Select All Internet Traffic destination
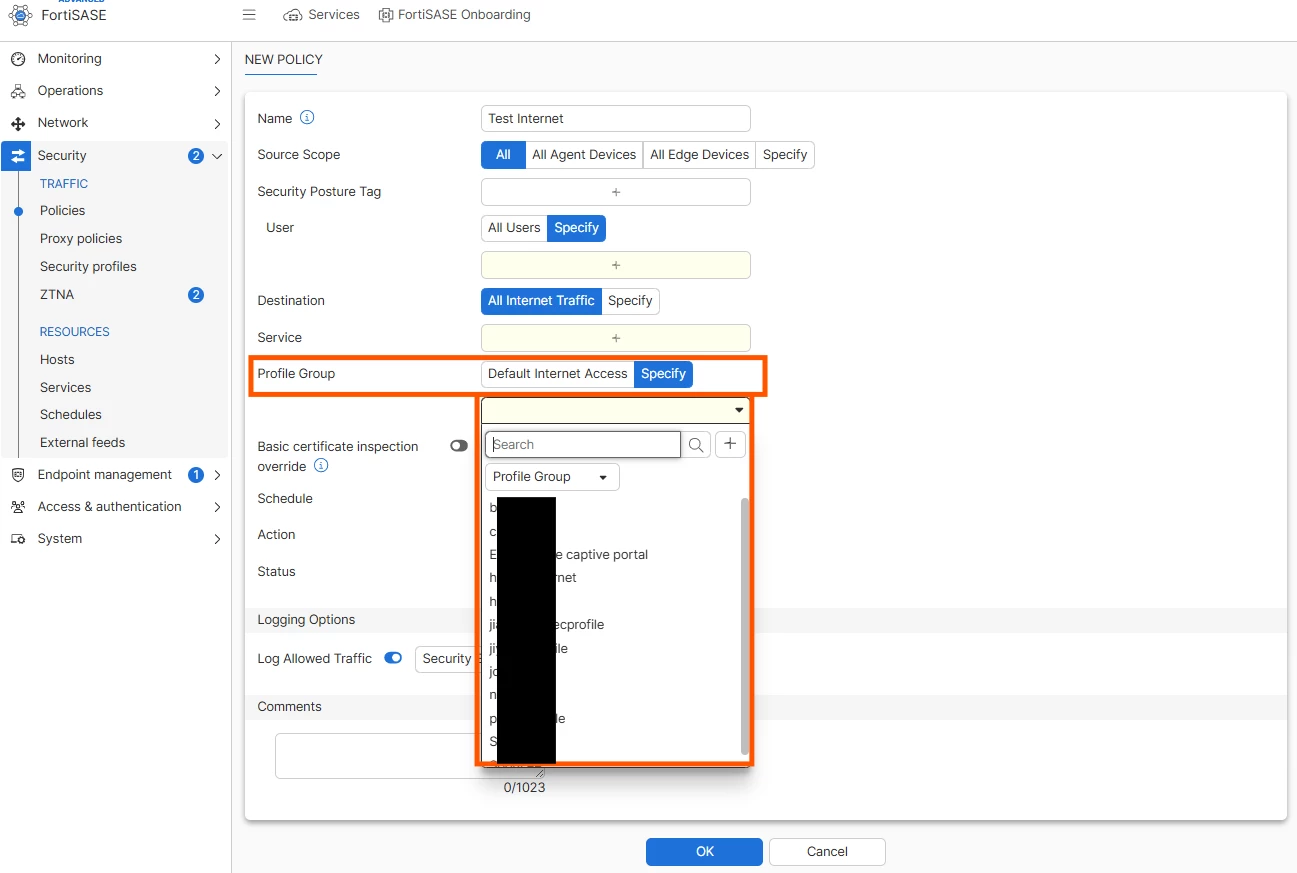This screenshot has height=873, width=1297. (541, 301)
